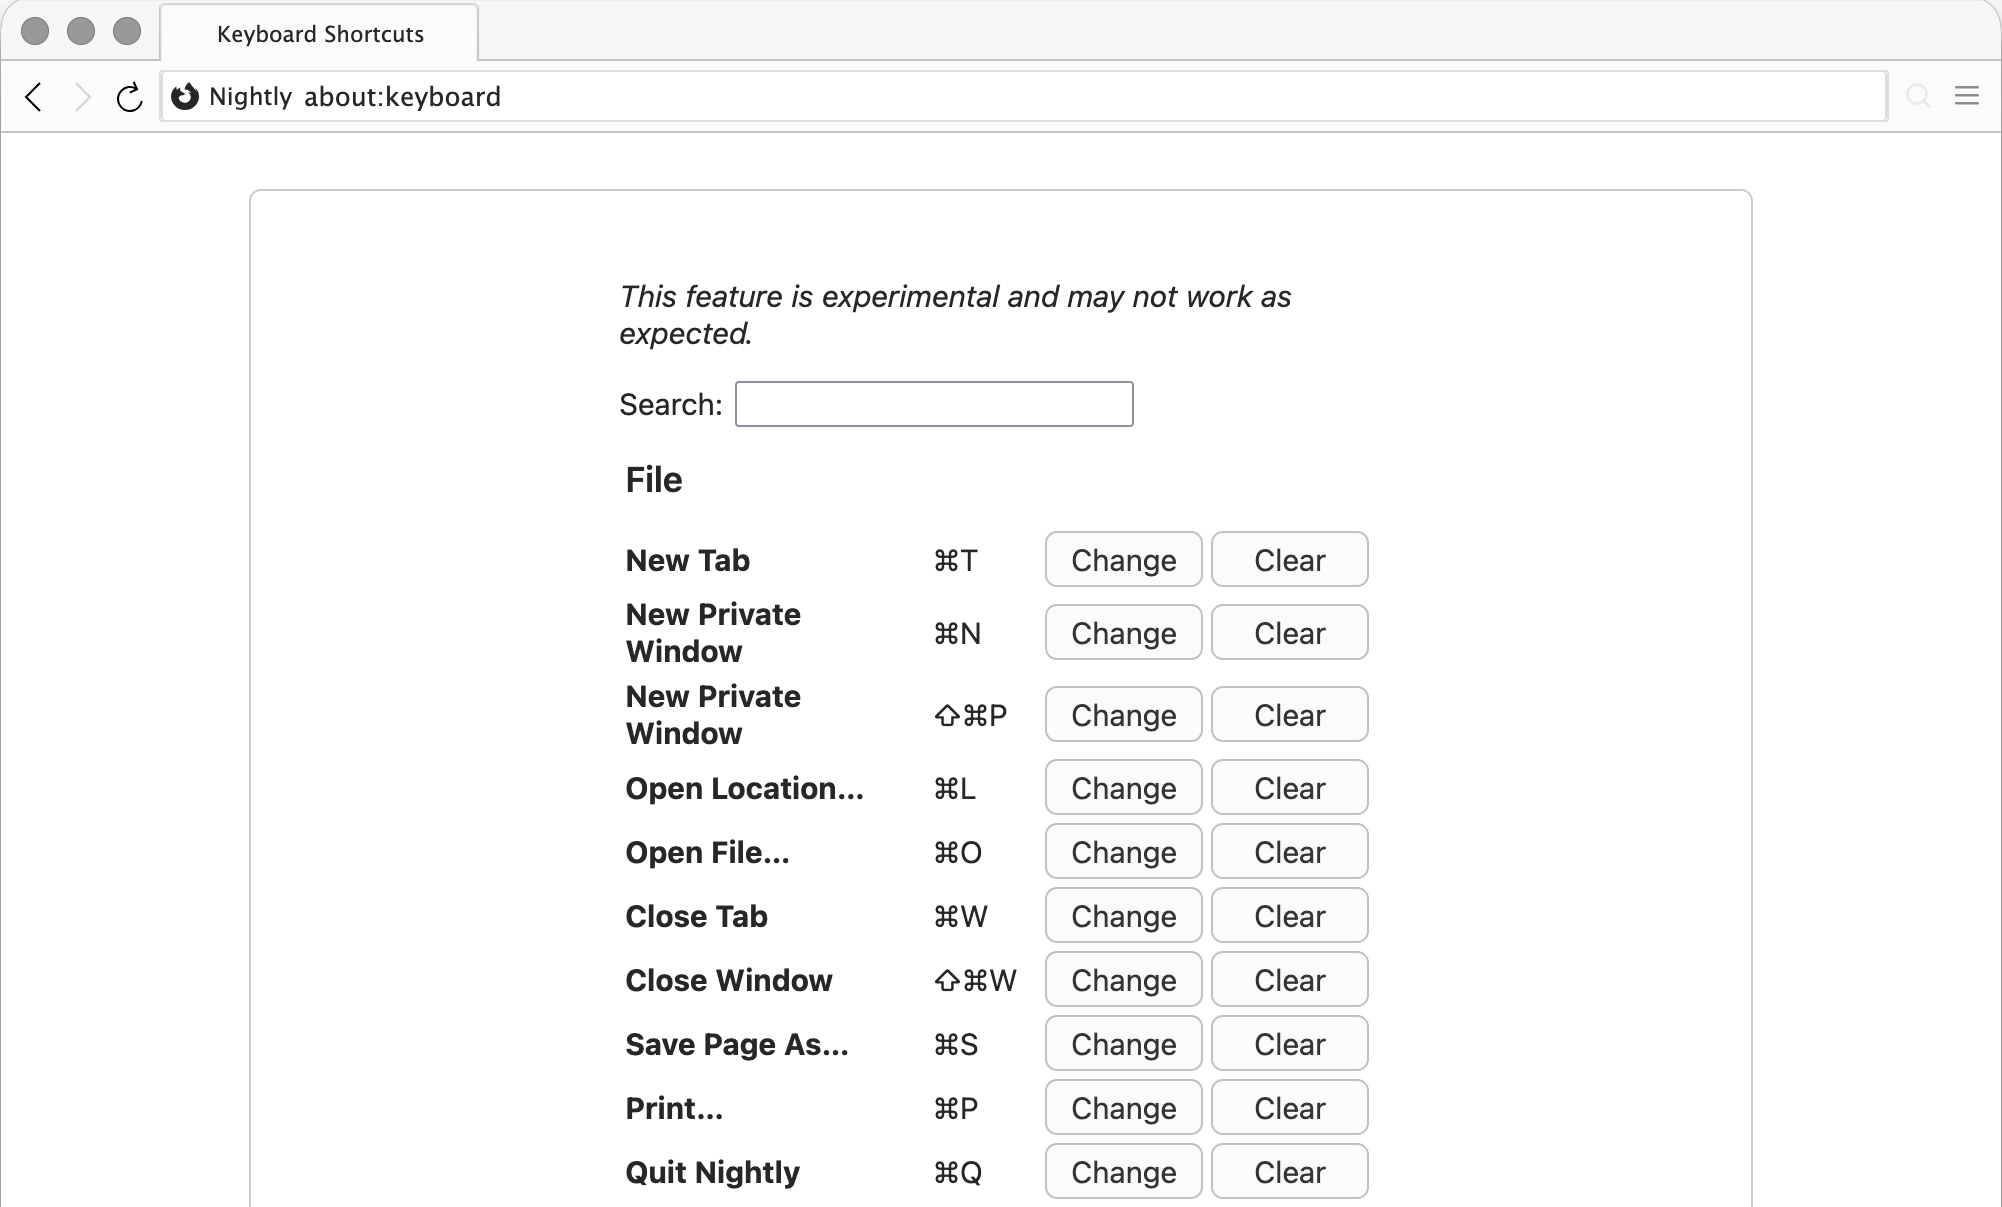Reload the page with the refresh icon
The image size is (2002, 1207).
click(129, 97)
